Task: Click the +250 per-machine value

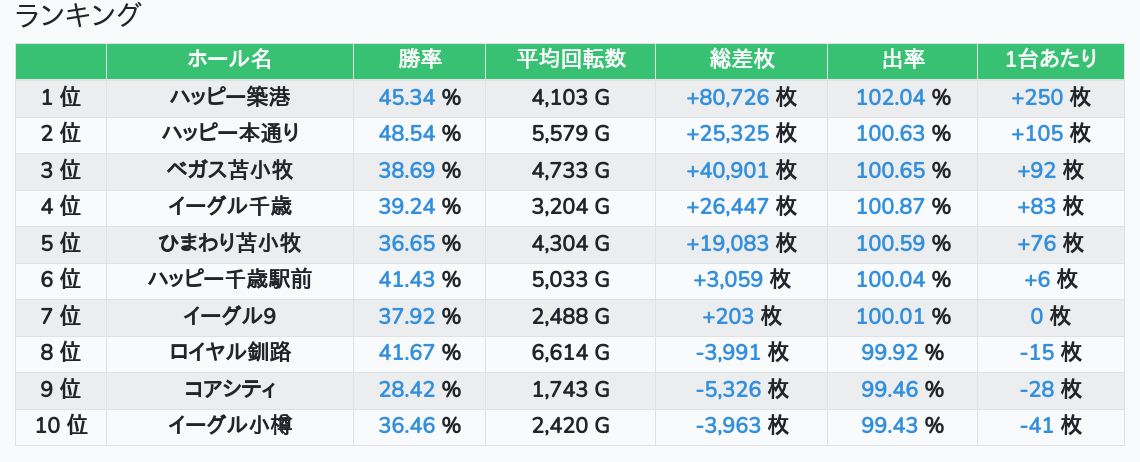Action: pyautogui.click(x=1037, y=97)
